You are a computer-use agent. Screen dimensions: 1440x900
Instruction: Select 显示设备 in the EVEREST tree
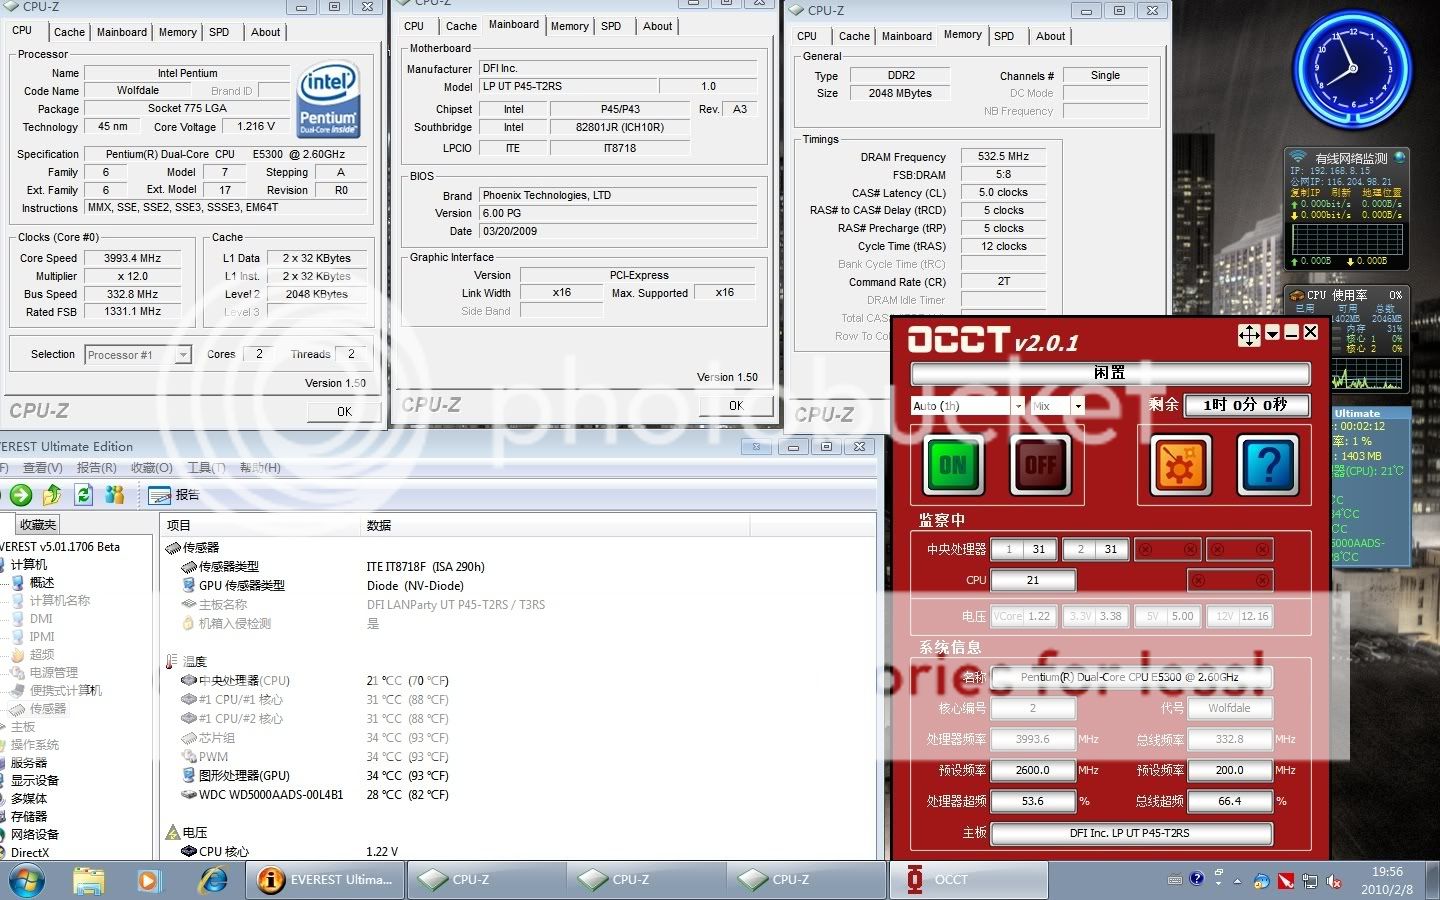click(35, 780)
